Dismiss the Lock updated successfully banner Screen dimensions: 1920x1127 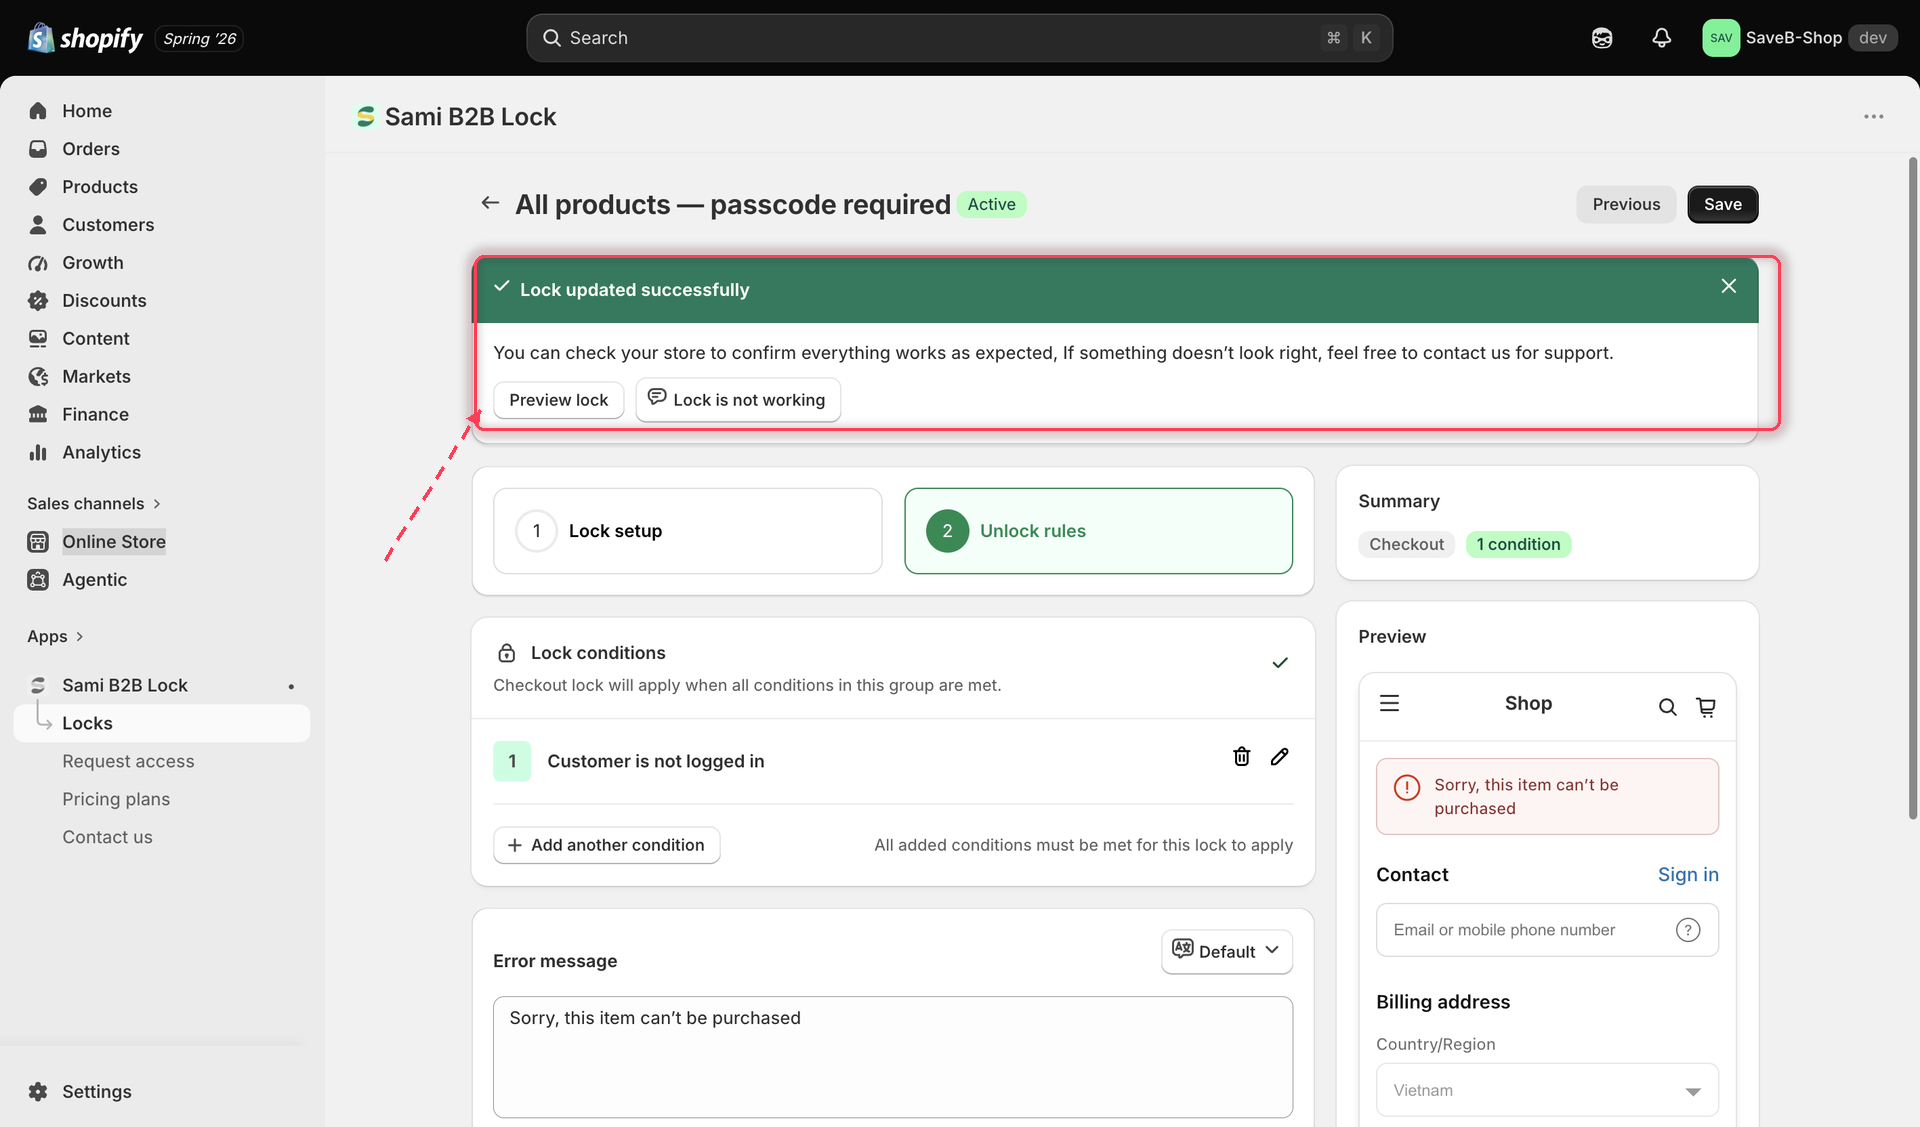coord(1728,286)
